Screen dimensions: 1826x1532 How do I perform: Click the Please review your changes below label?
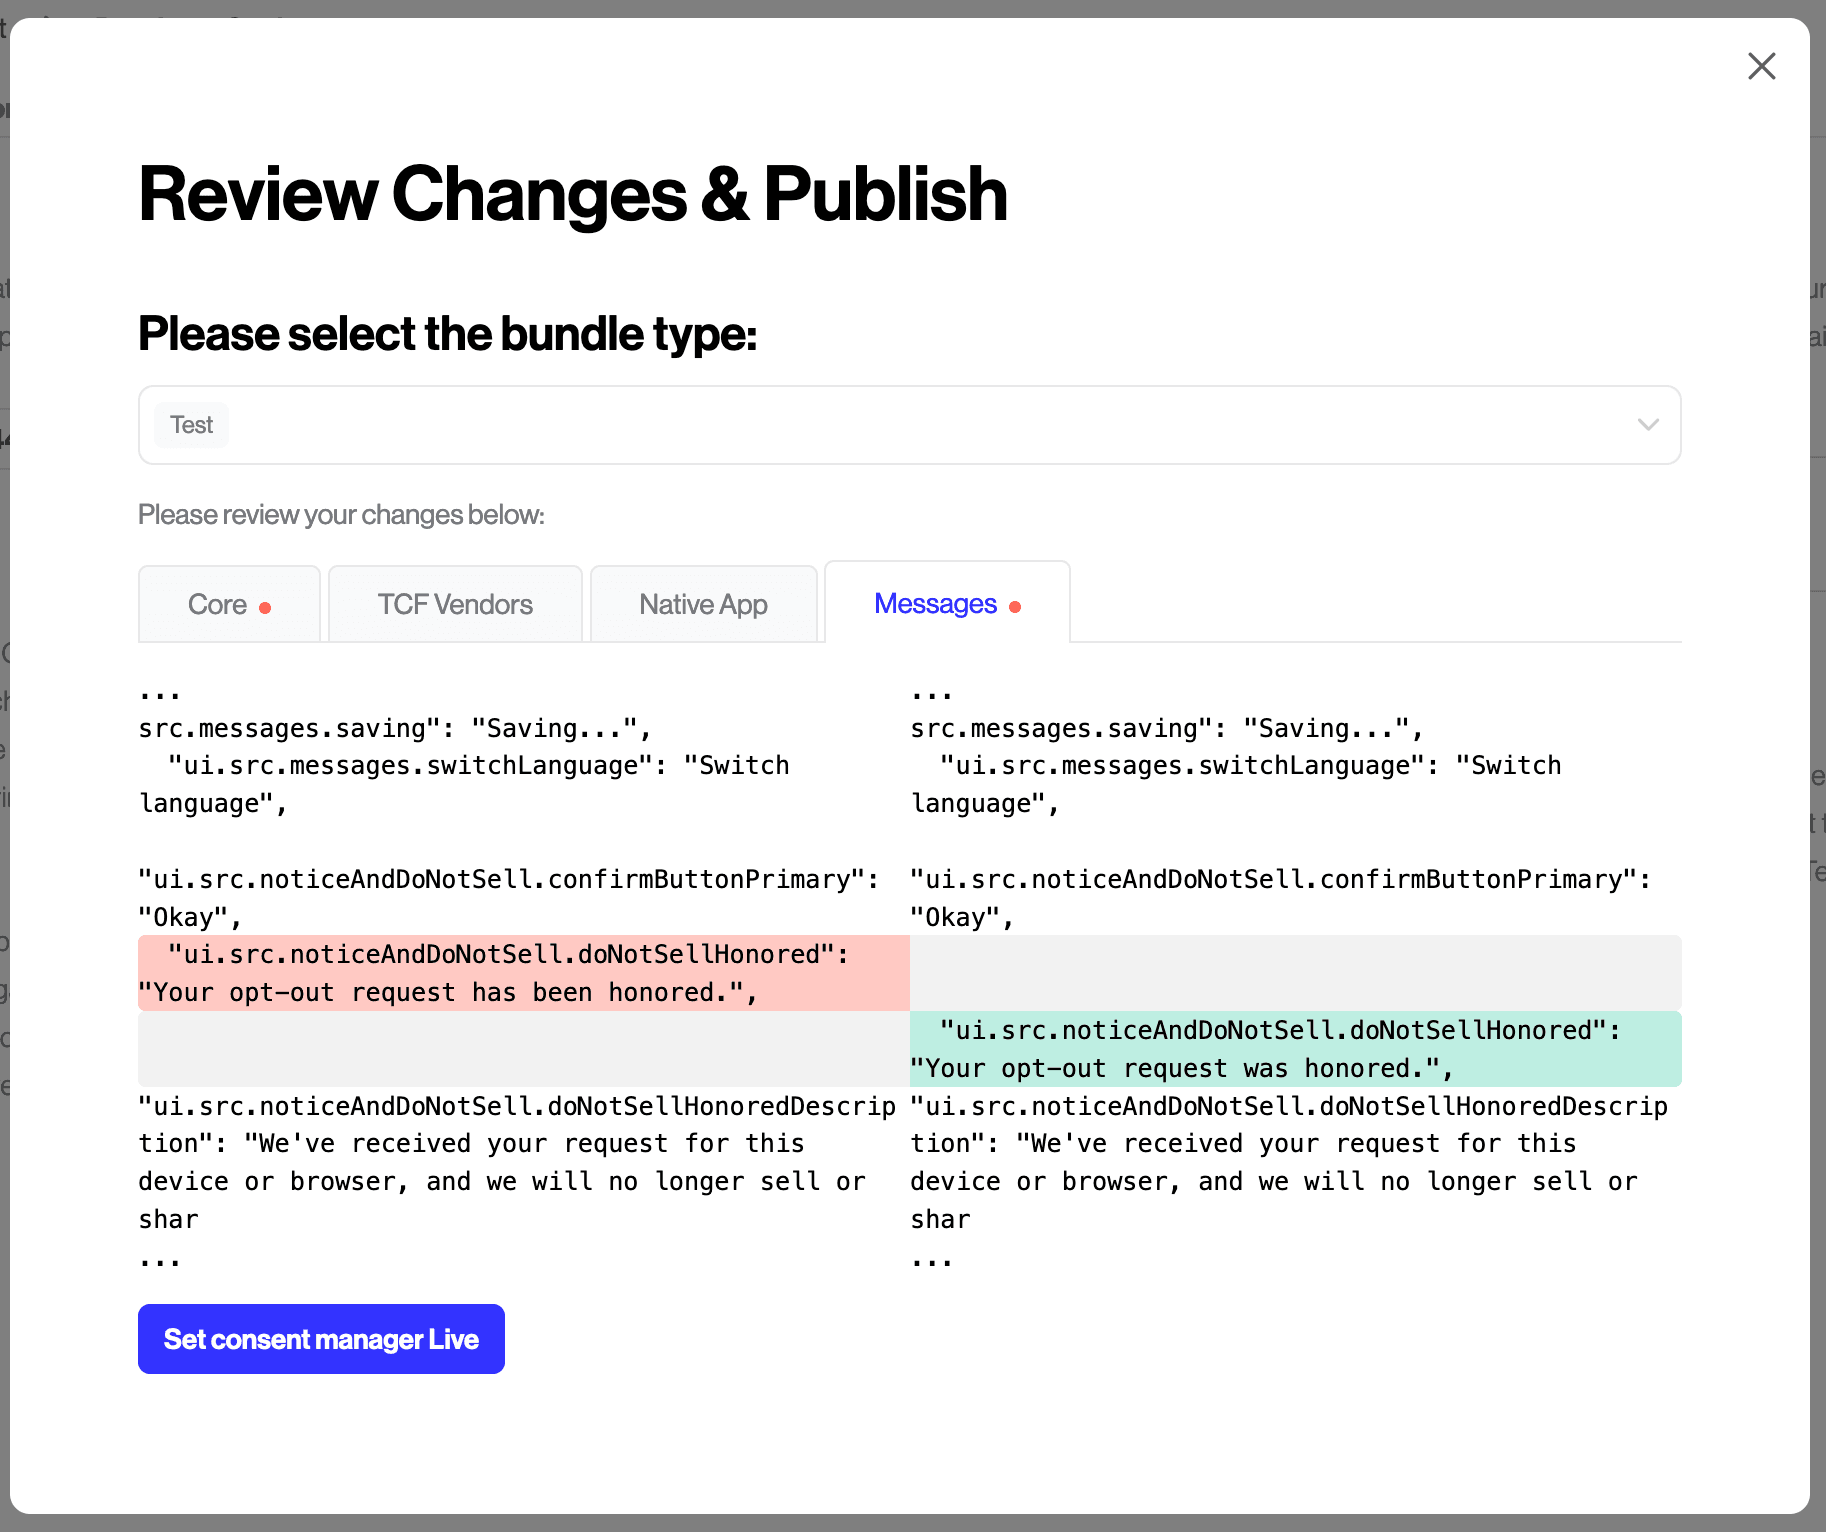(341, 514)
